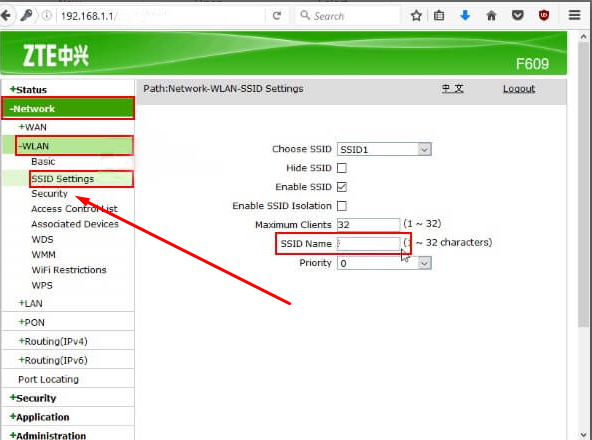The image size is (592, 440).
Task: Open Associated Devices page
Action: (75, 224)
